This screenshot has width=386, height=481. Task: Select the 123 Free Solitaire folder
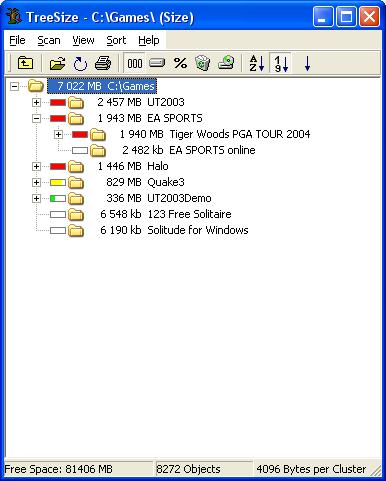click(189, 214)
